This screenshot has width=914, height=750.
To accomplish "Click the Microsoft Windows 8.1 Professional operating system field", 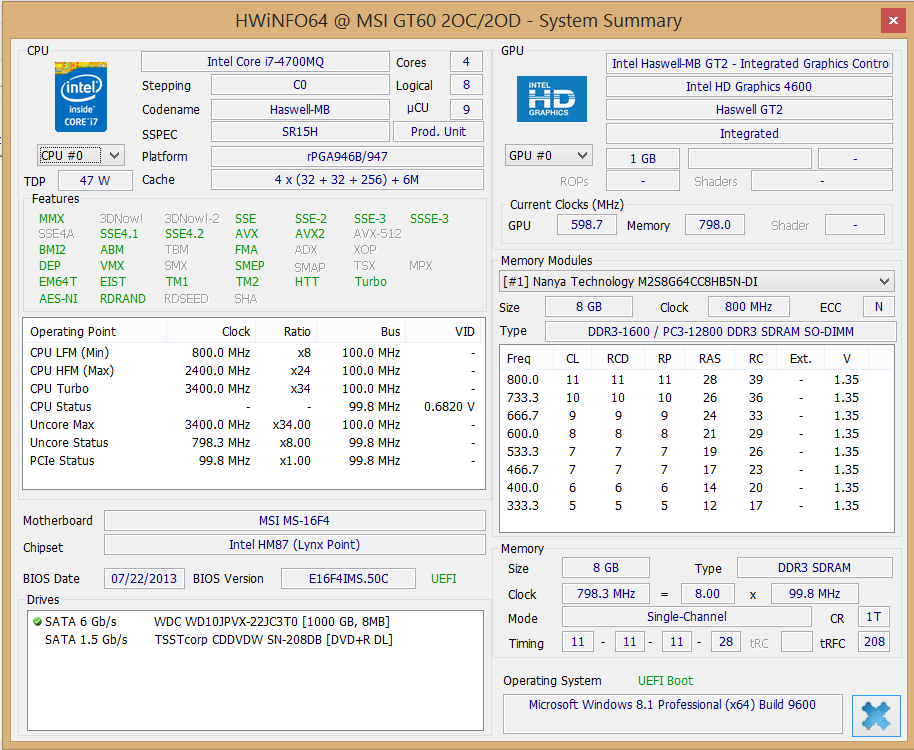I will coord(673,714).
